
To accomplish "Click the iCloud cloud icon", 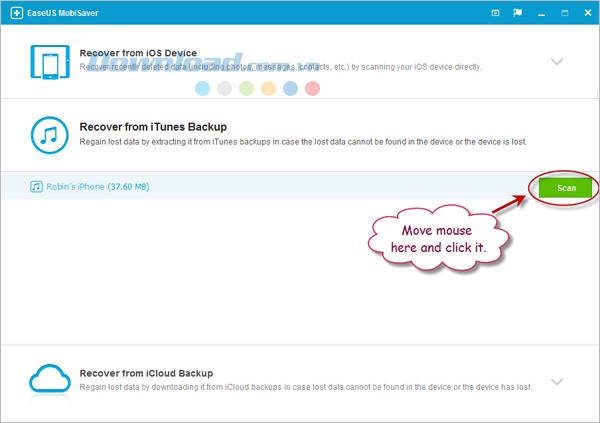I will point(46,381).
